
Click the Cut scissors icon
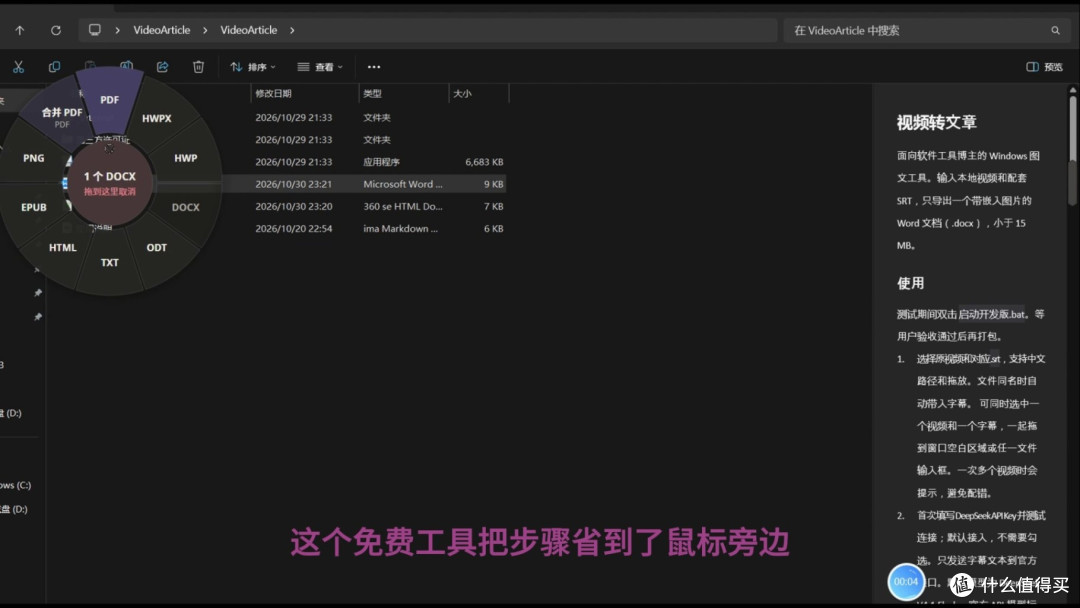[x=18, y=67]
